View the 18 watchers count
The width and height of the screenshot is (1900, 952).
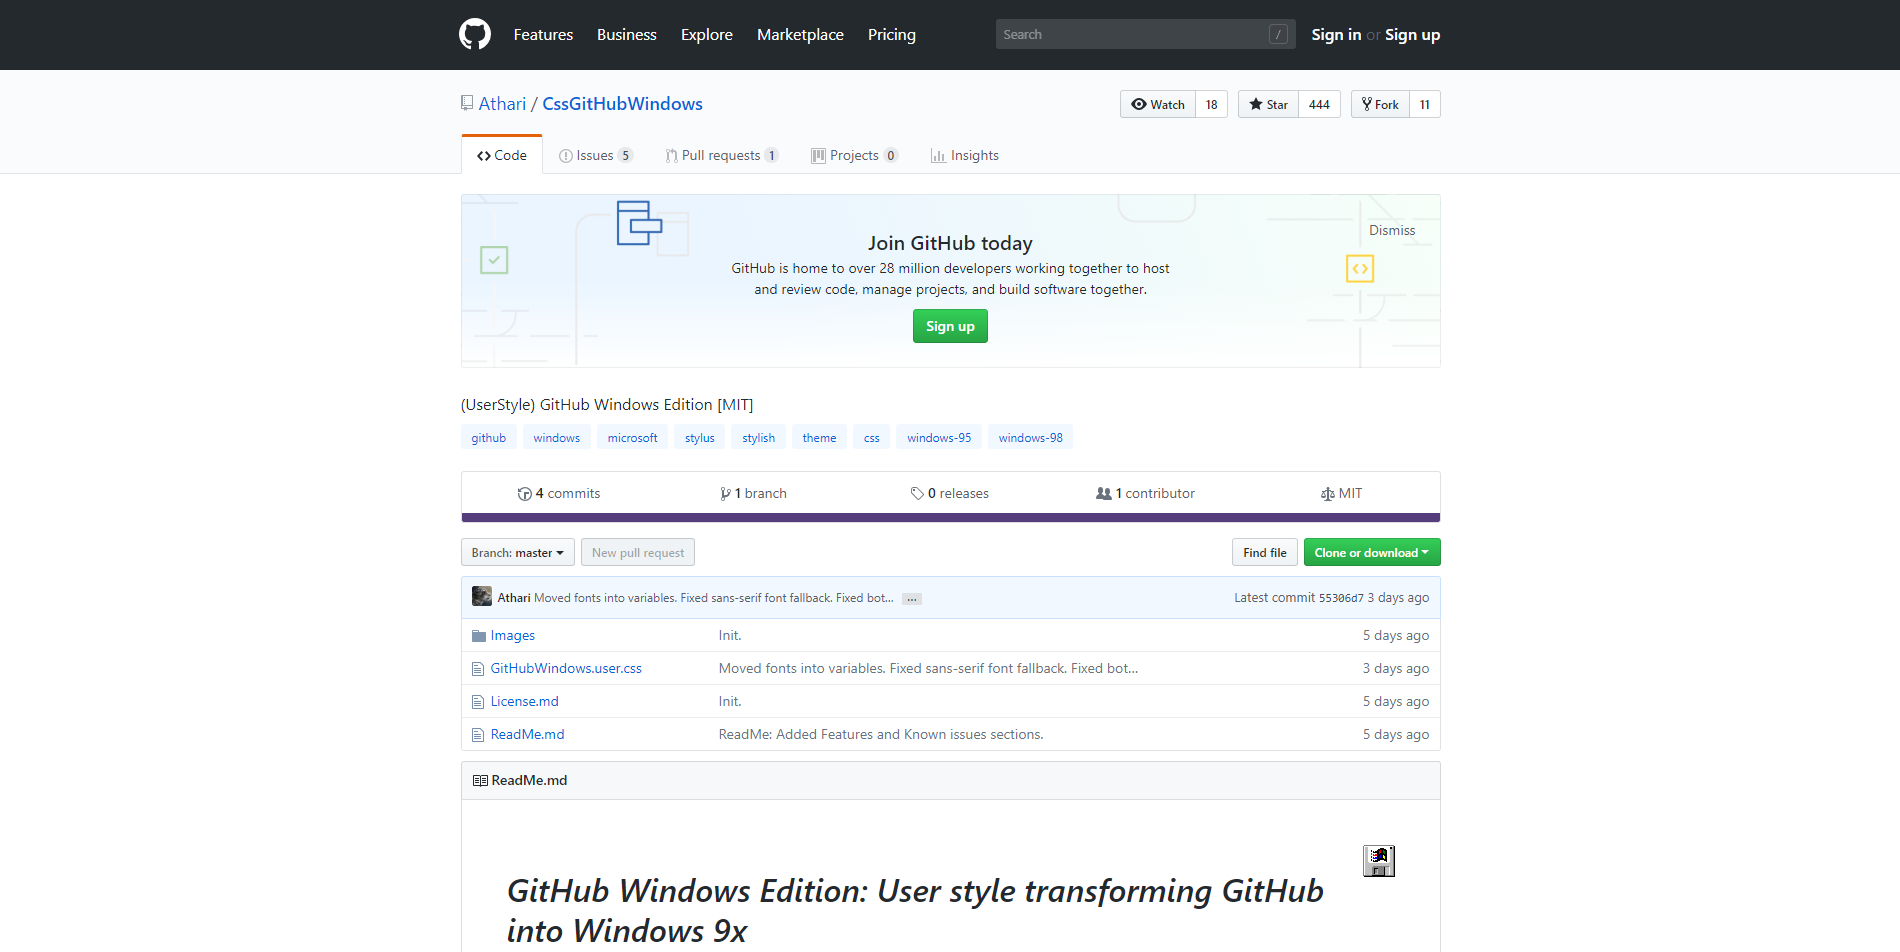click(1211, 104)
